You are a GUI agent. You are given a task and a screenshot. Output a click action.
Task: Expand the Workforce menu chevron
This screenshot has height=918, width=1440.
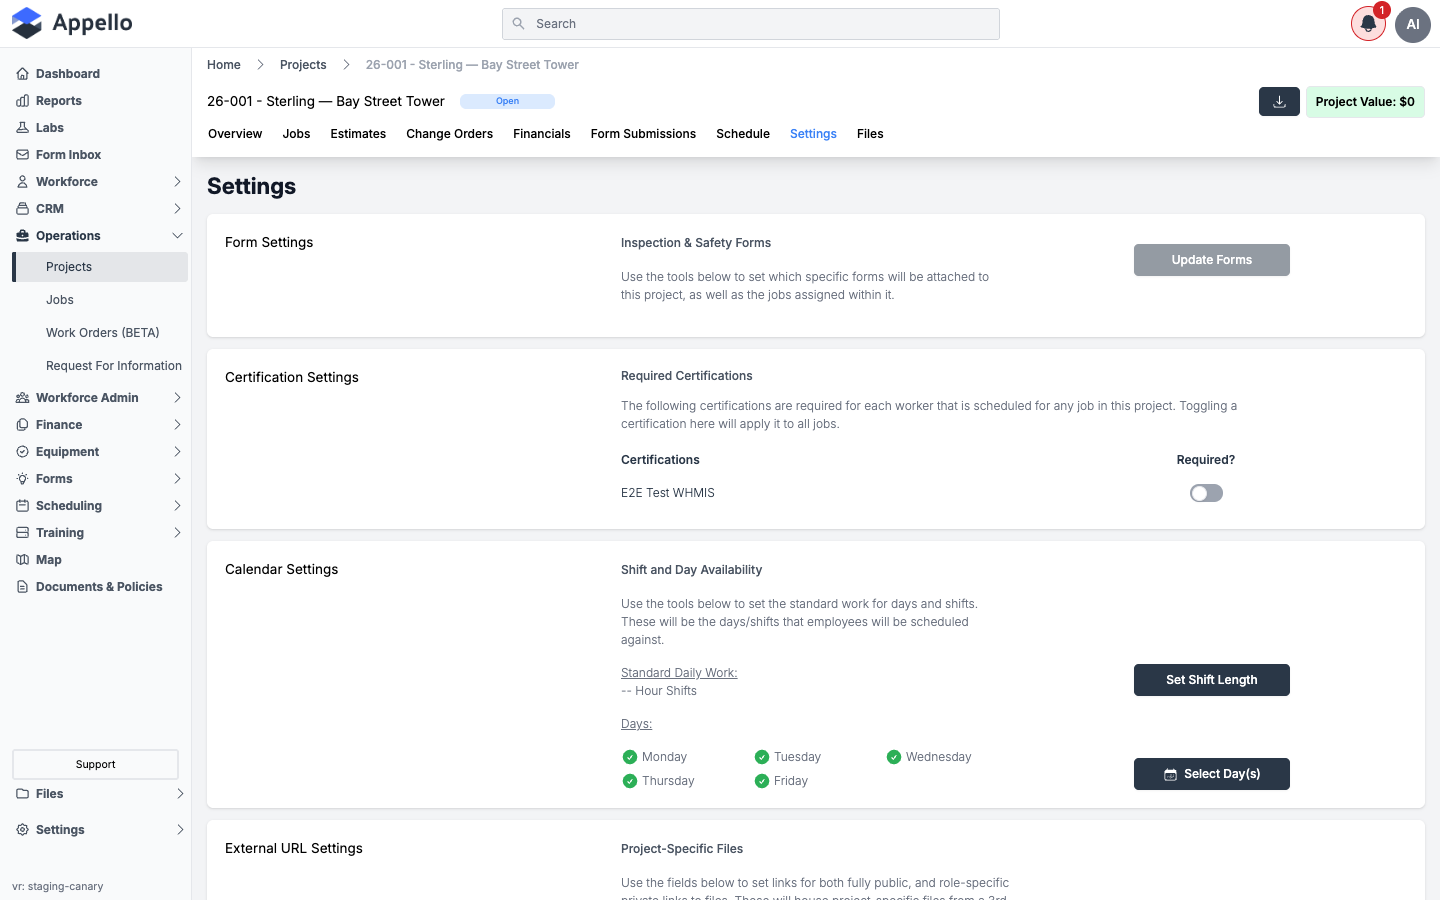177,182
